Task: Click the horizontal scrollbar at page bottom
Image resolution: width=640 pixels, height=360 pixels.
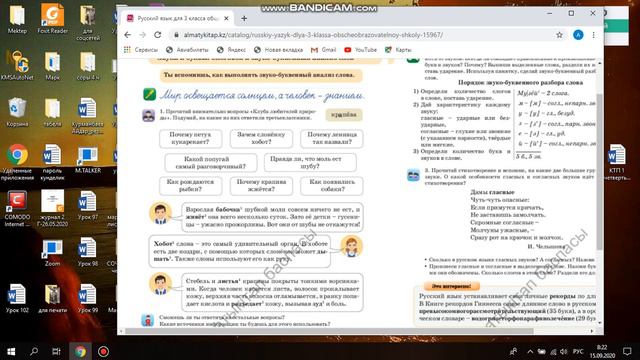Action: click(x=329, y=331)
